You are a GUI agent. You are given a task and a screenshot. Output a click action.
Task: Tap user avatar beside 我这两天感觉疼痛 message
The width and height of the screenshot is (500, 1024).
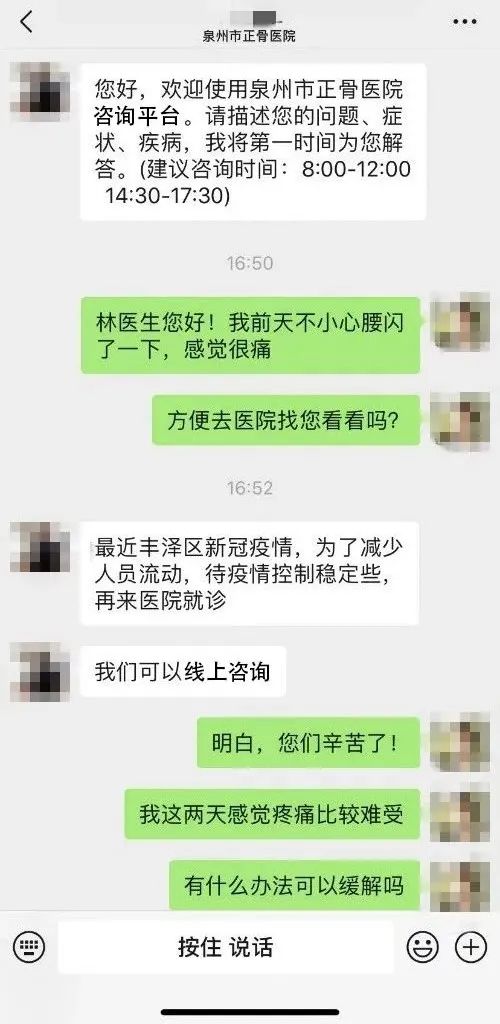point(460,812)
